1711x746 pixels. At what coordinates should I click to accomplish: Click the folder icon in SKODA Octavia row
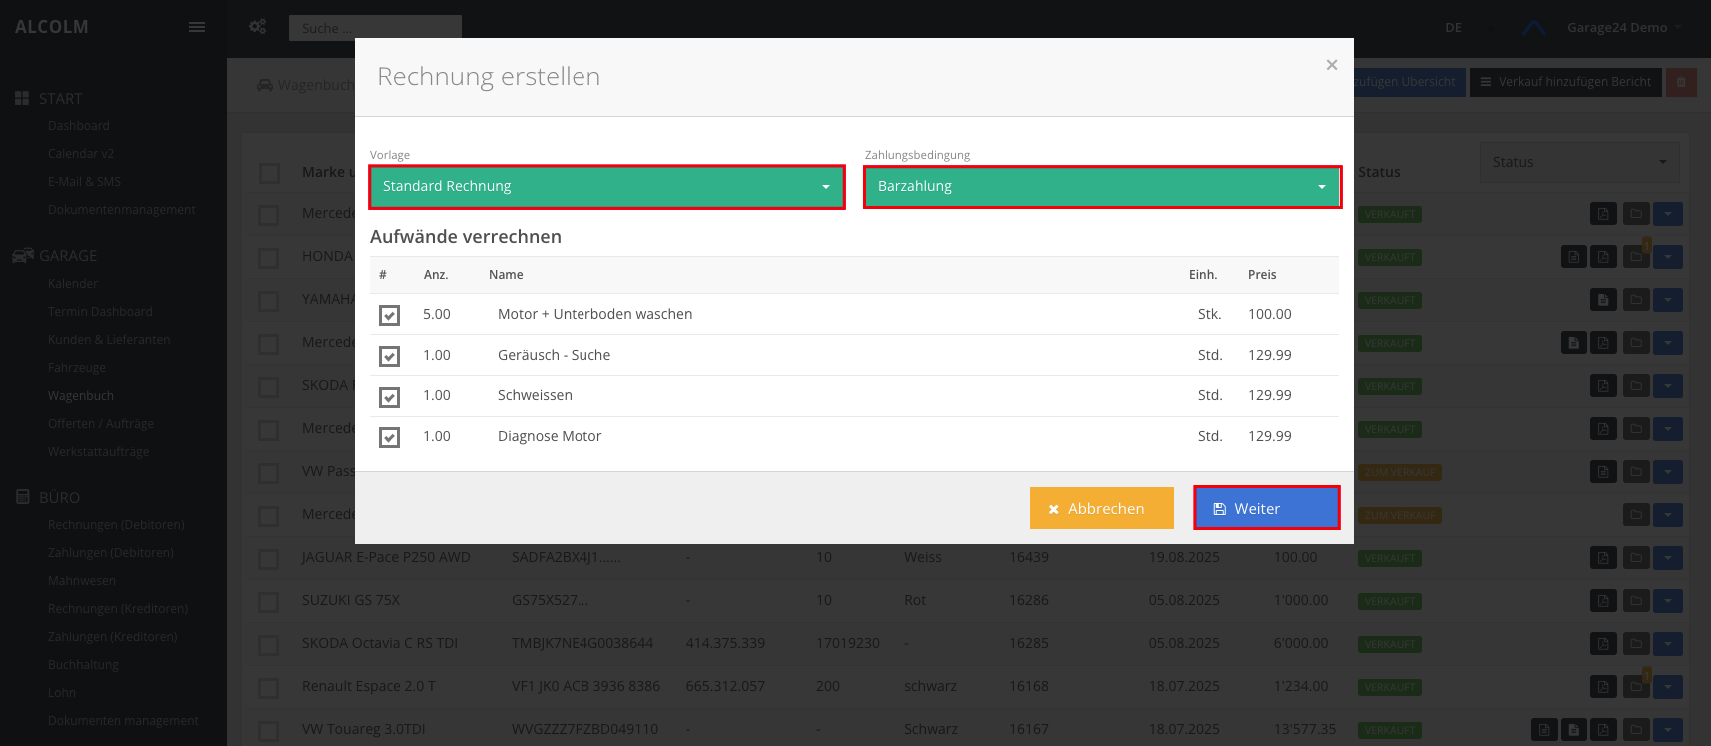(1636, 644)
